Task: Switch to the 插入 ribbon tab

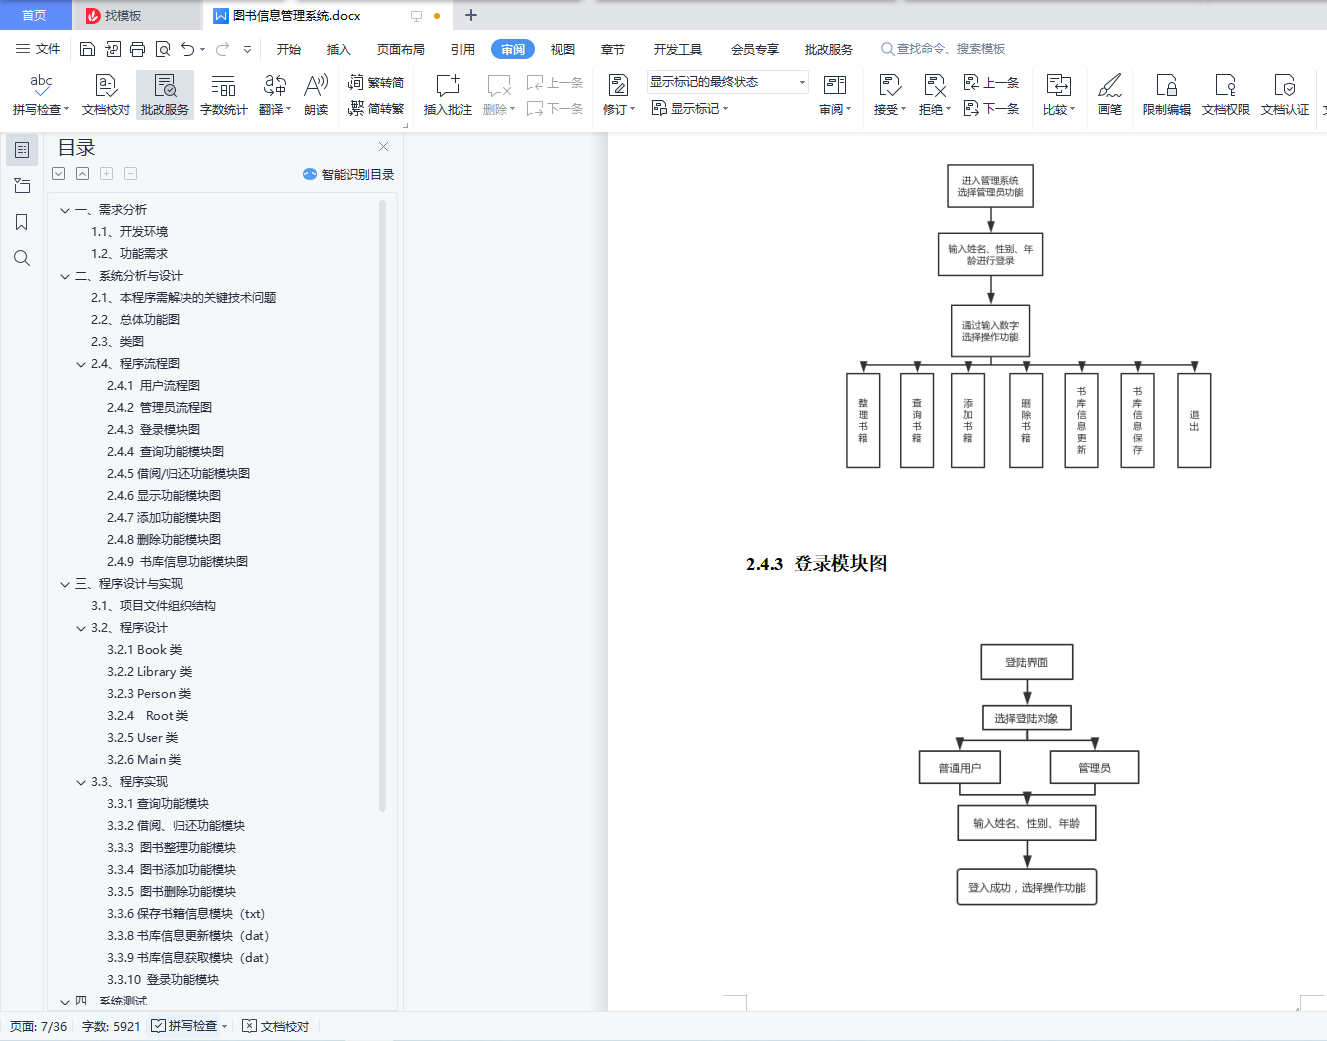Action: [339, 49]
